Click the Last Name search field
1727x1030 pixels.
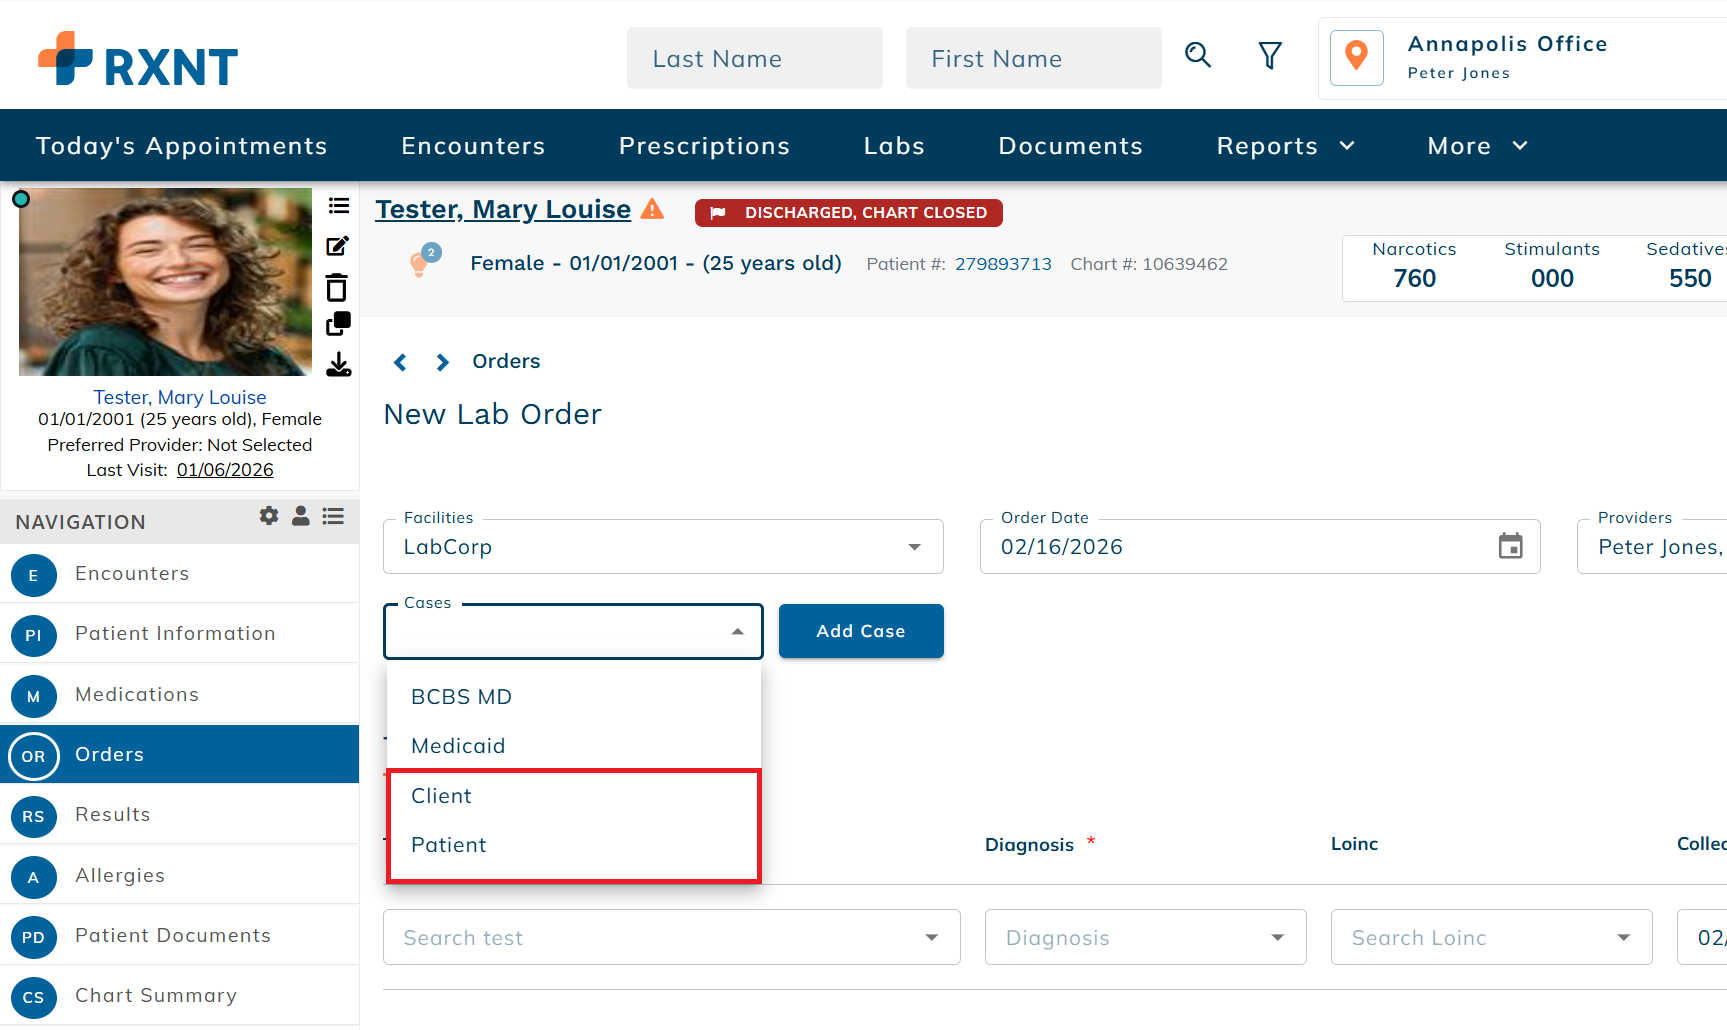pyautogui.click(x=754, y=59)
